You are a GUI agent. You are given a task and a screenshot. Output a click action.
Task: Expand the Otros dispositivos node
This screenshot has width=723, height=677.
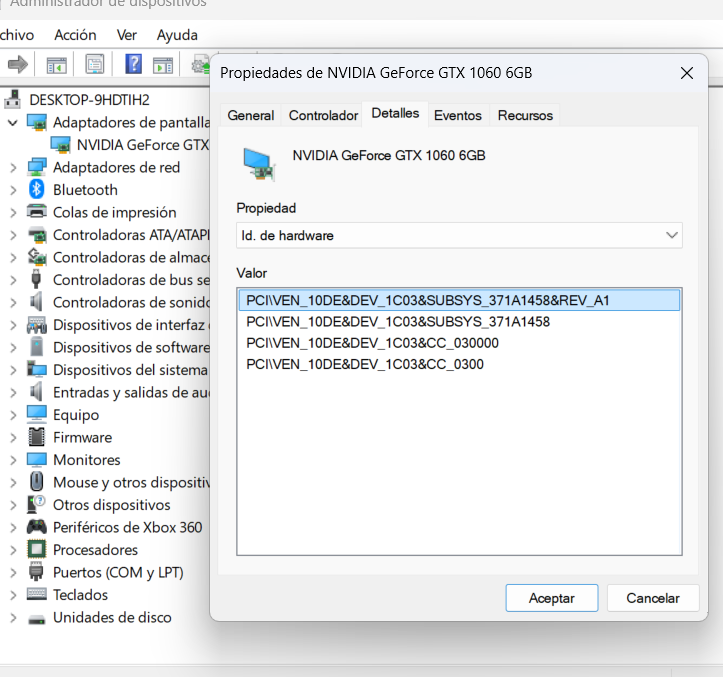[x=13, y=505]
